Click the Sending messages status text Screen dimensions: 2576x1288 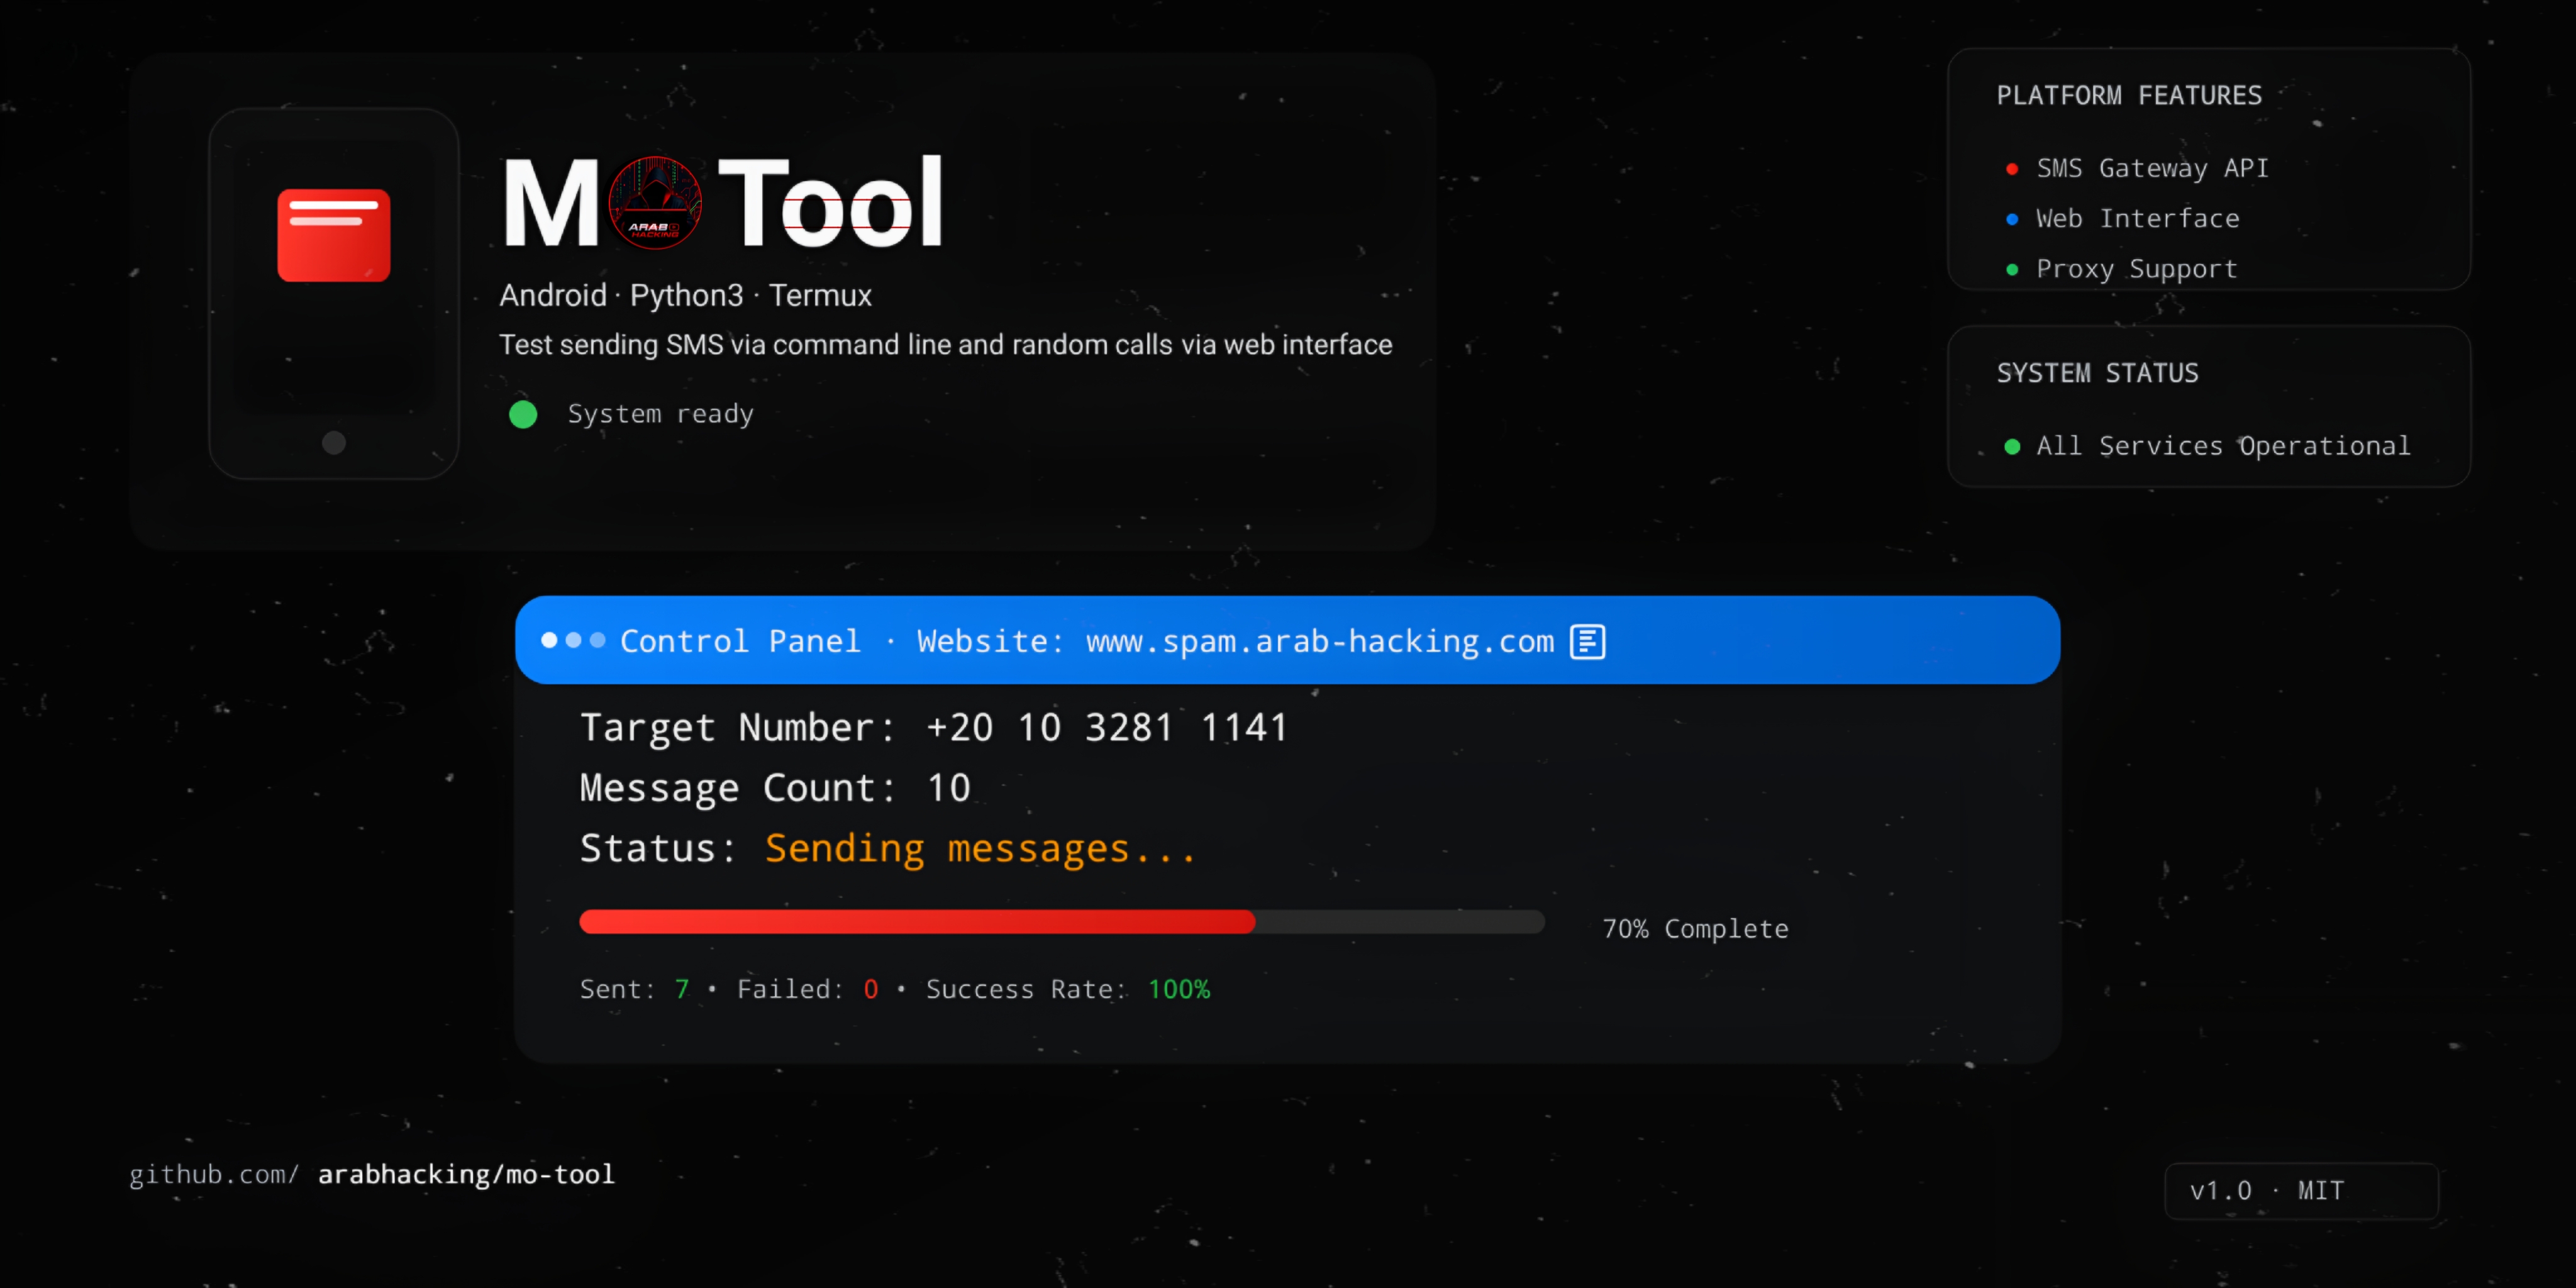click(x=979, y=849)
